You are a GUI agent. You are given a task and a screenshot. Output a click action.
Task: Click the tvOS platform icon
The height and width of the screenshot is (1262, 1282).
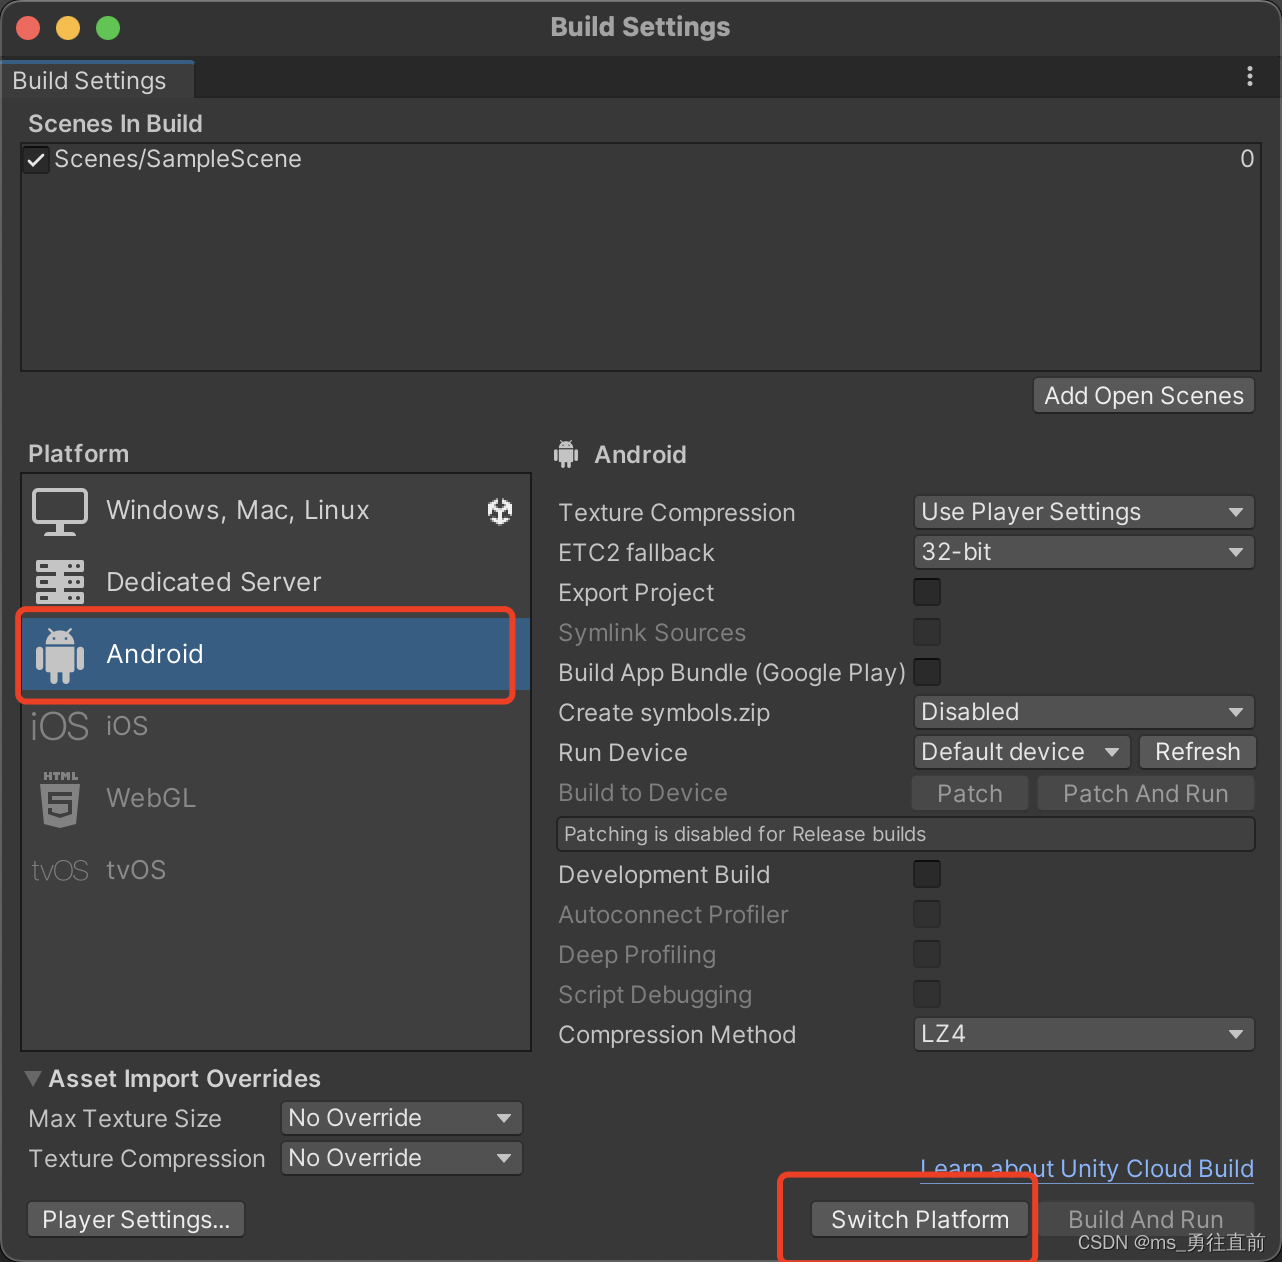[60, 870]
